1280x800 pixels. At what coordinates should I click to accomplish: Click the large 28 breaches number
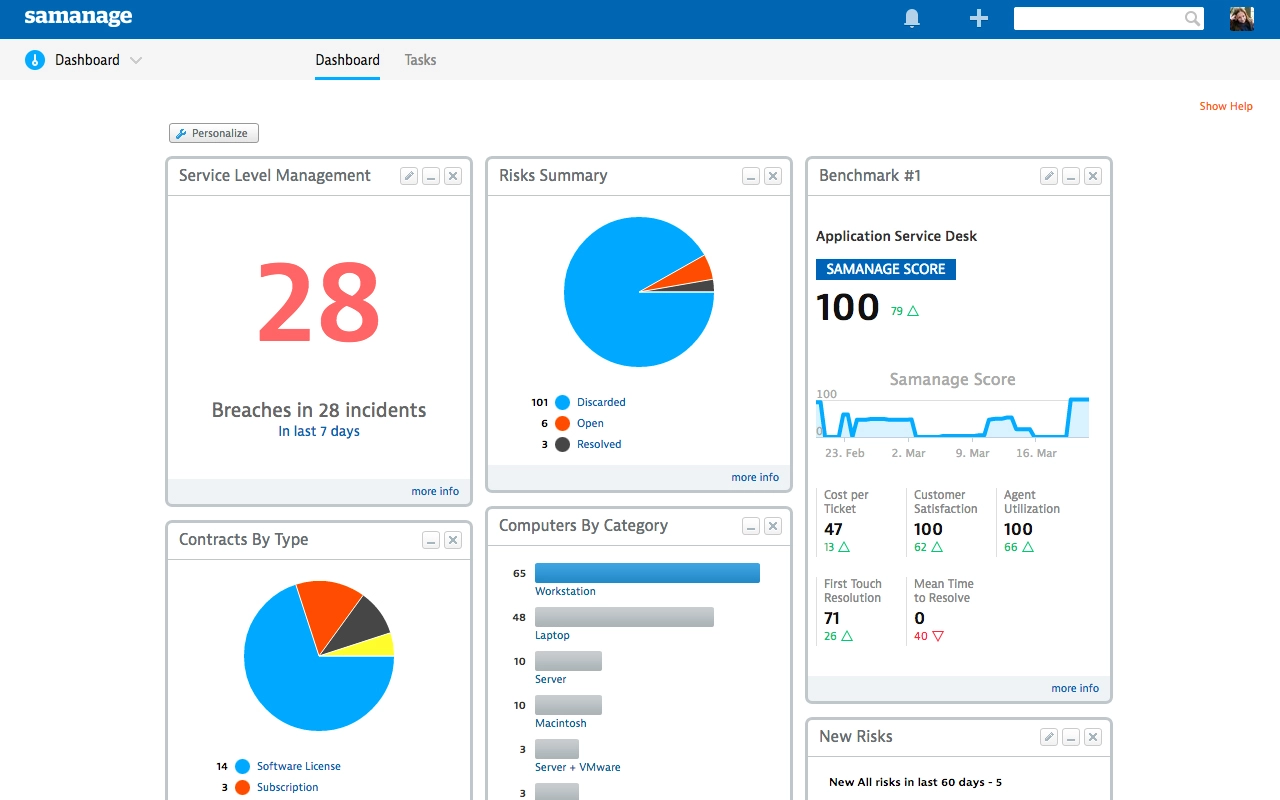[x=319, y=303]
